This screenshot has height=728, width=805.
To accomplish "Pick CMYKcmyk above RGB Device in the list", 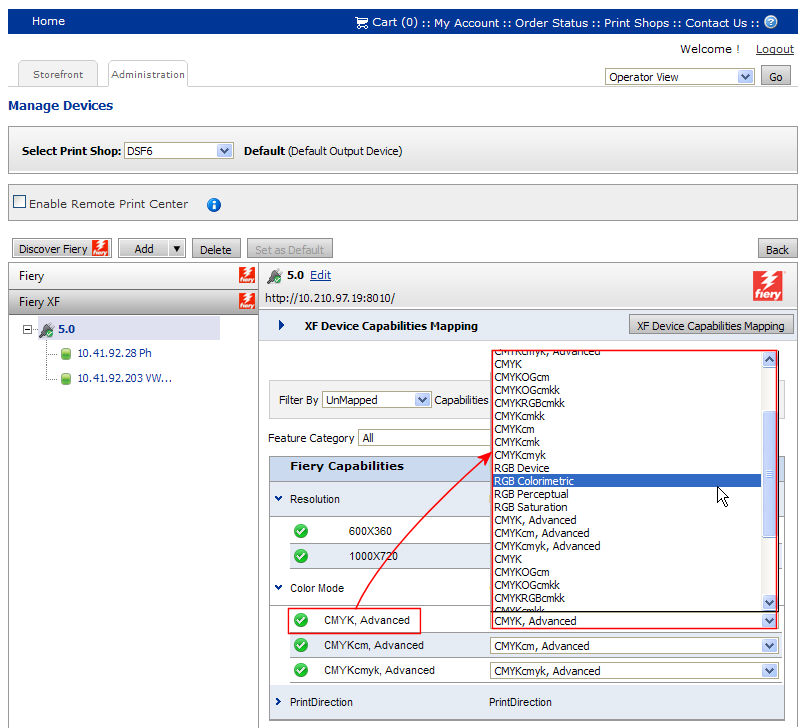I will pyautogui.click(x=627, y=455).
